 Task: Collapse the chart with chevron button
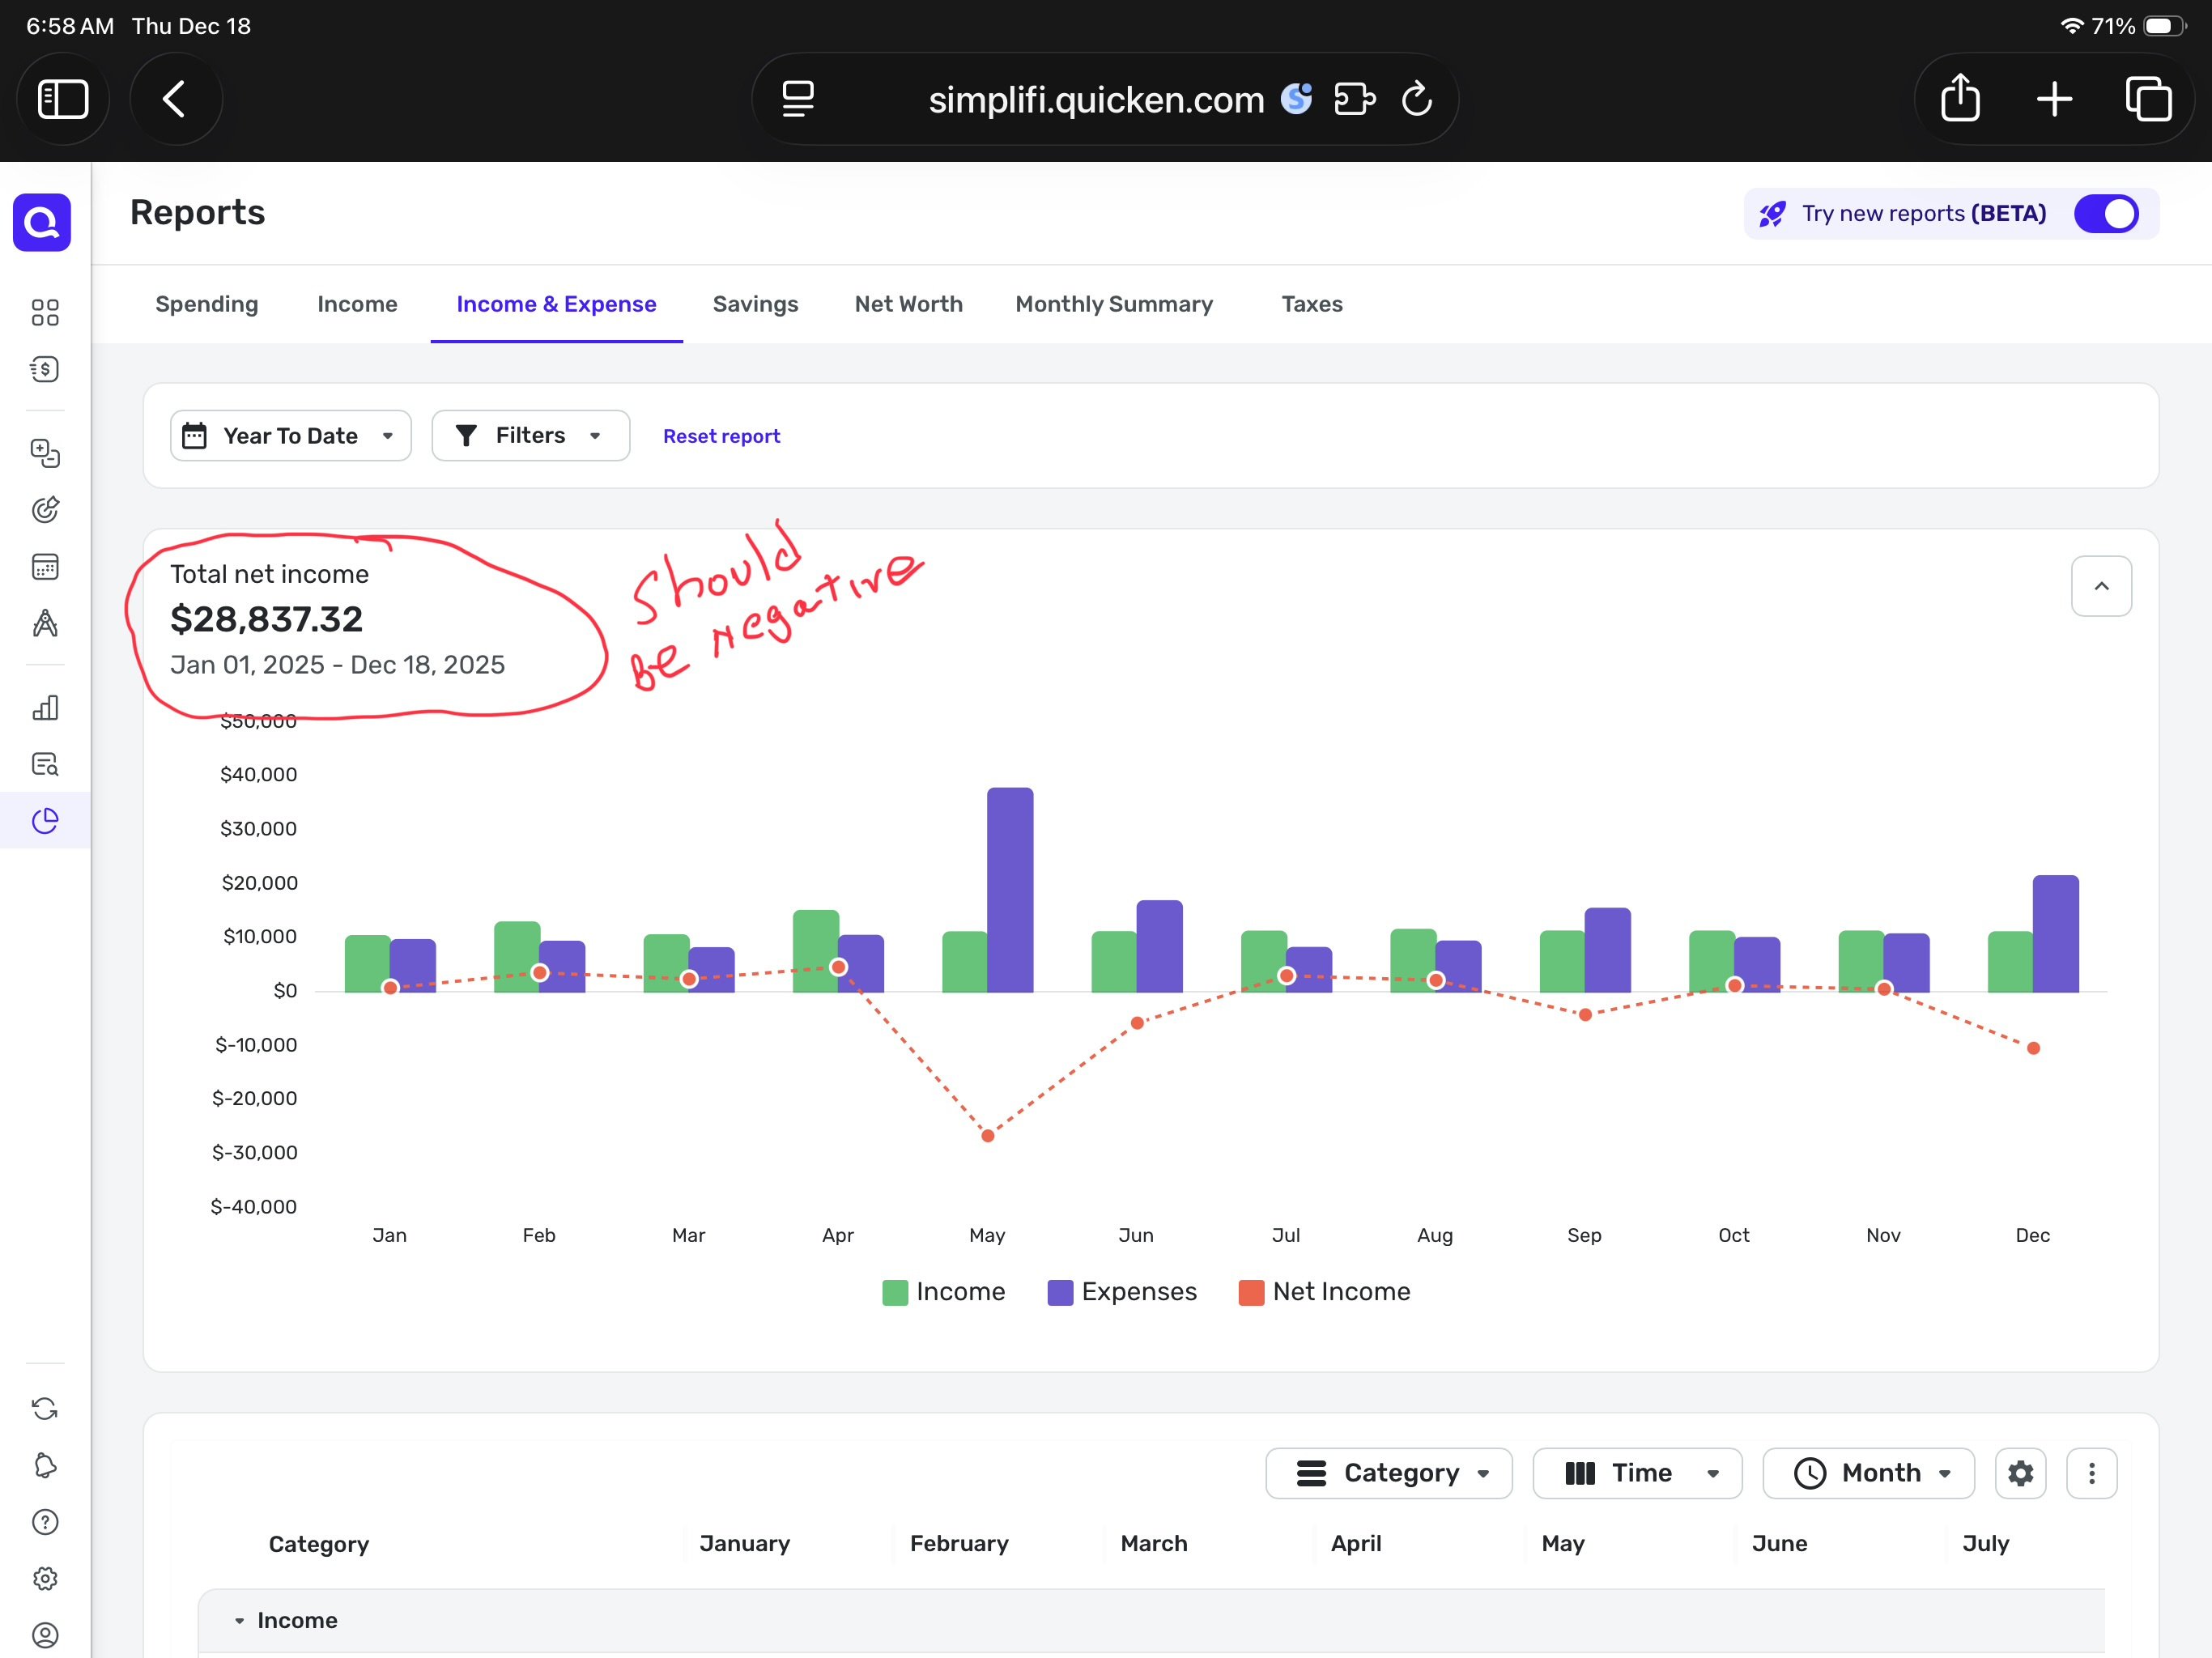point(2101,586)
